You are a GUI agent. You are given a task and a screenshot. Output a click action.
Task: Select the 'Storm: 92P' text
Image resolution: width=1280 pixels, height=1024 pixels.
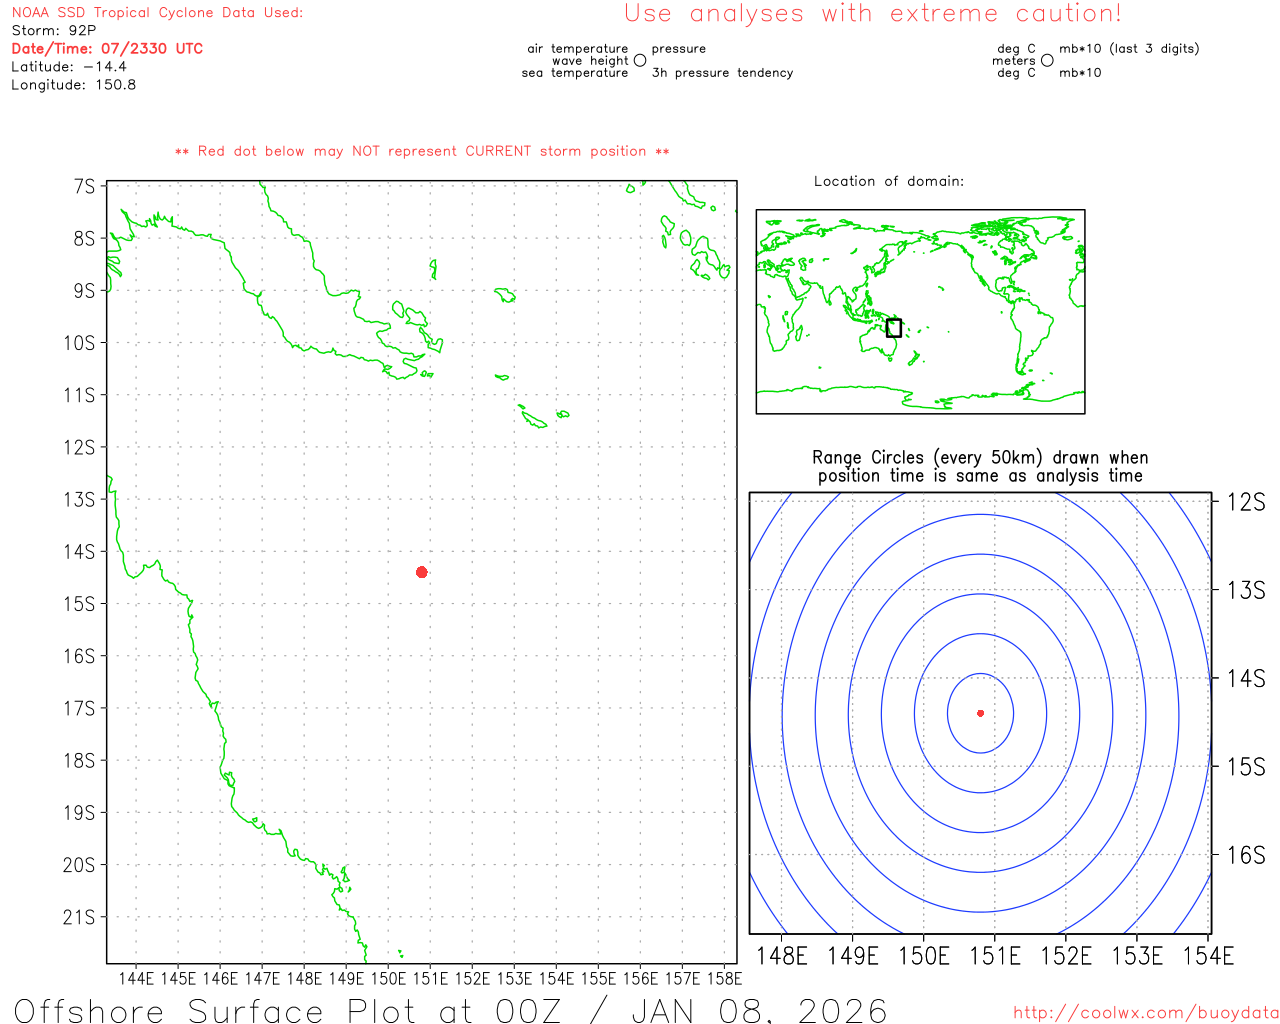pyautogui.click(x=54, y=31)
